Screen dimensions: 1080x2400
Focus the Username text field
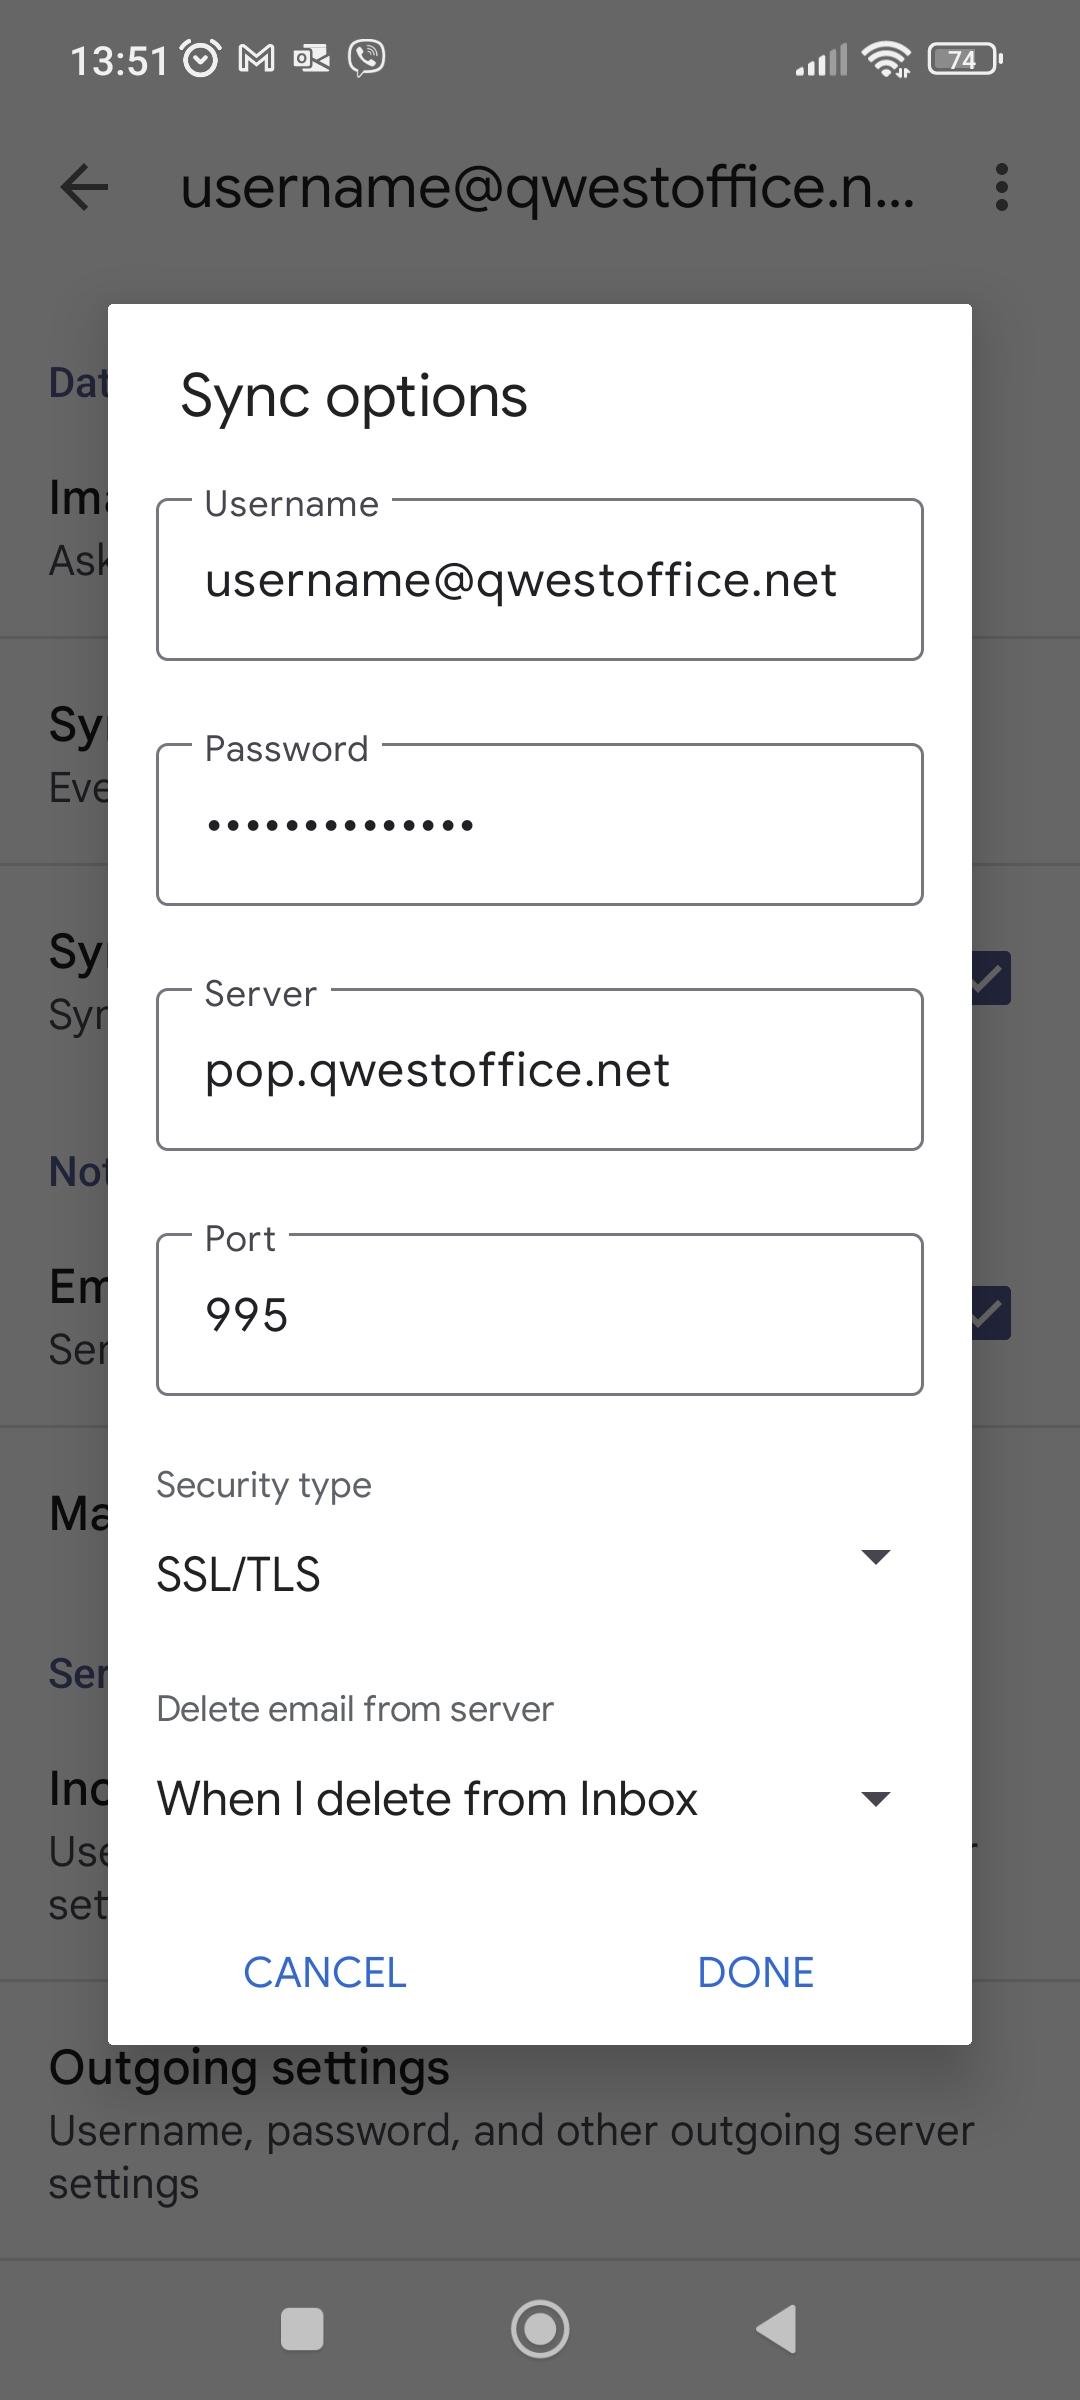[539, 580]
